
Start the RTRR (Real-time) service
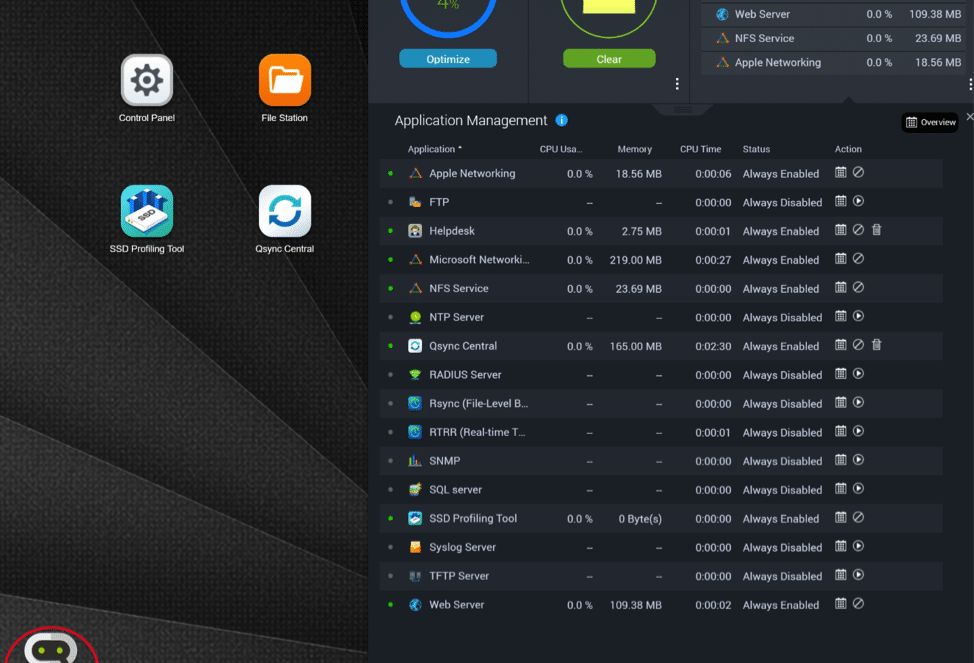pyautogui.click(x=858, y=431)
